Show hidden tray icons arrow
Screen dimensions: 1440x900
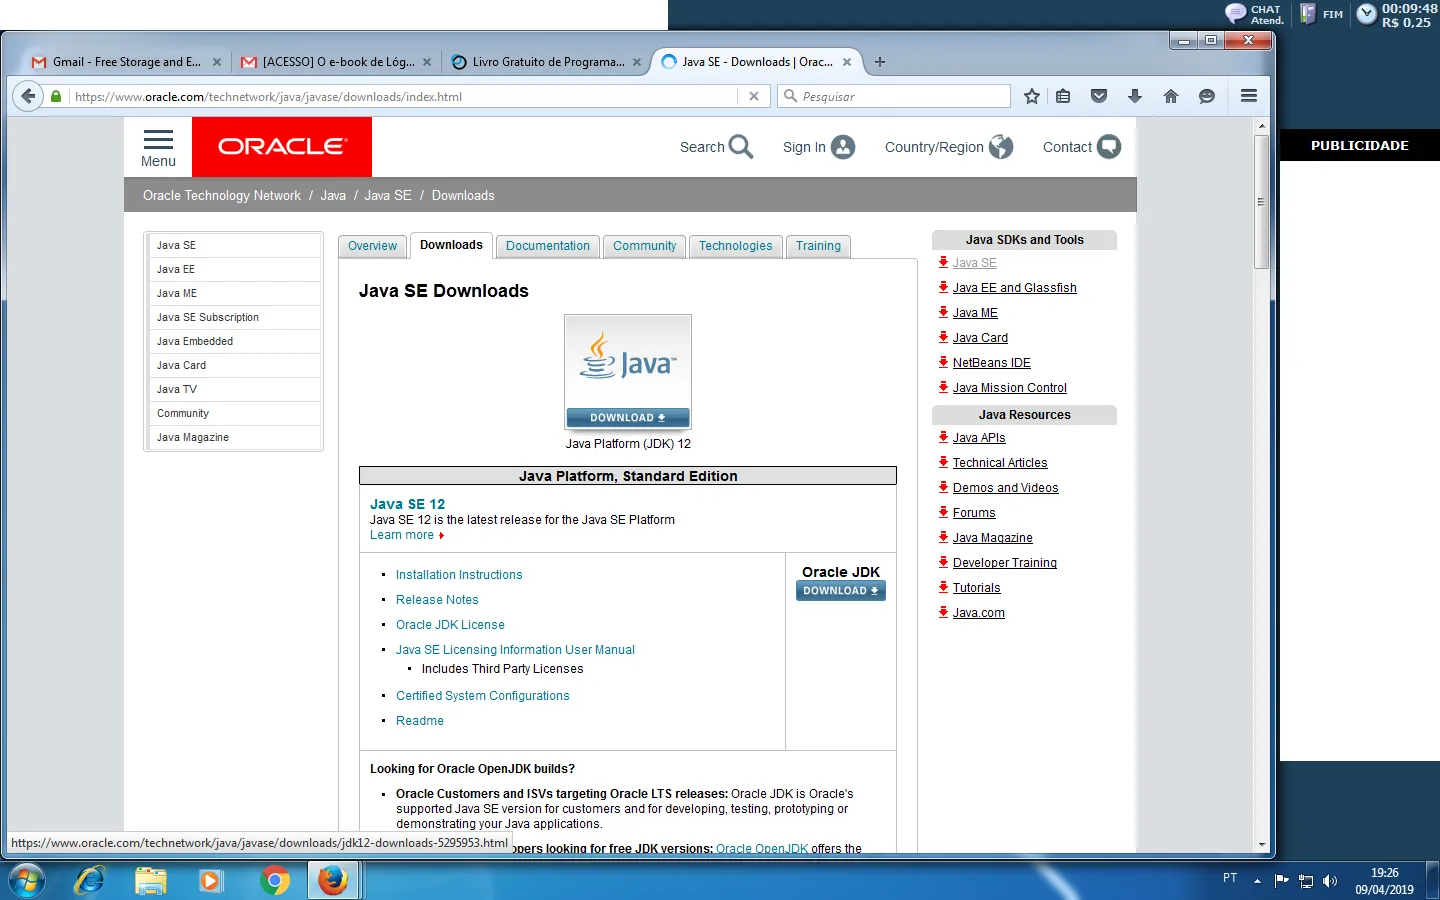1257,881
